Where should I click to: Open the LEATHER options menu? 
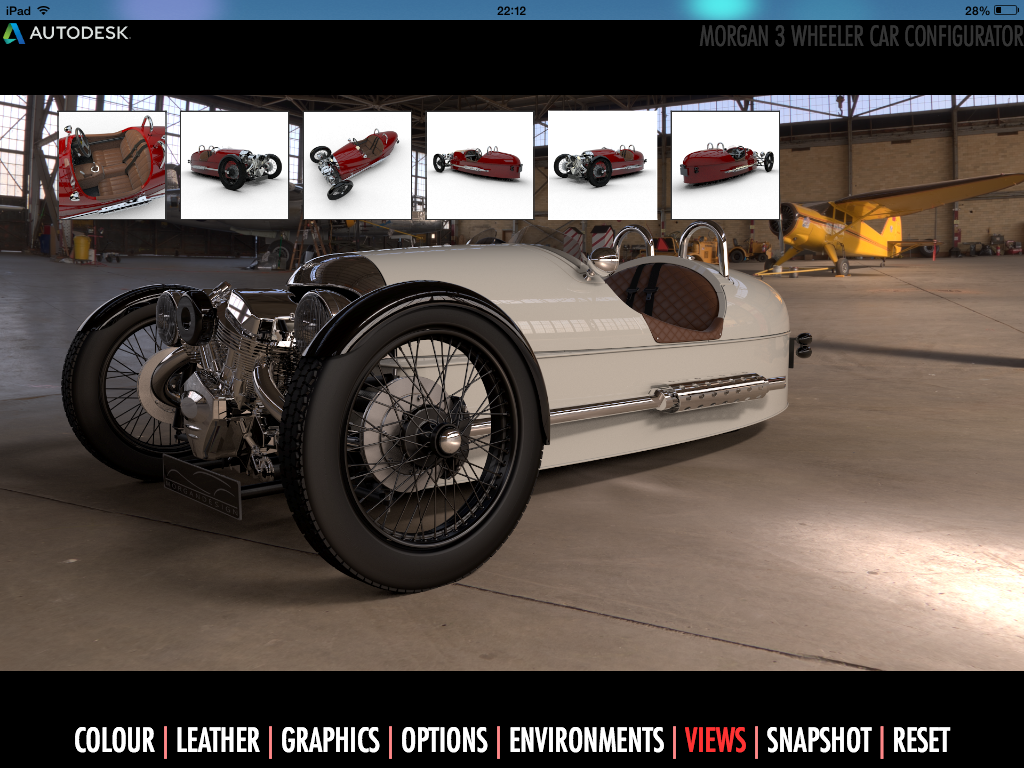218,741
